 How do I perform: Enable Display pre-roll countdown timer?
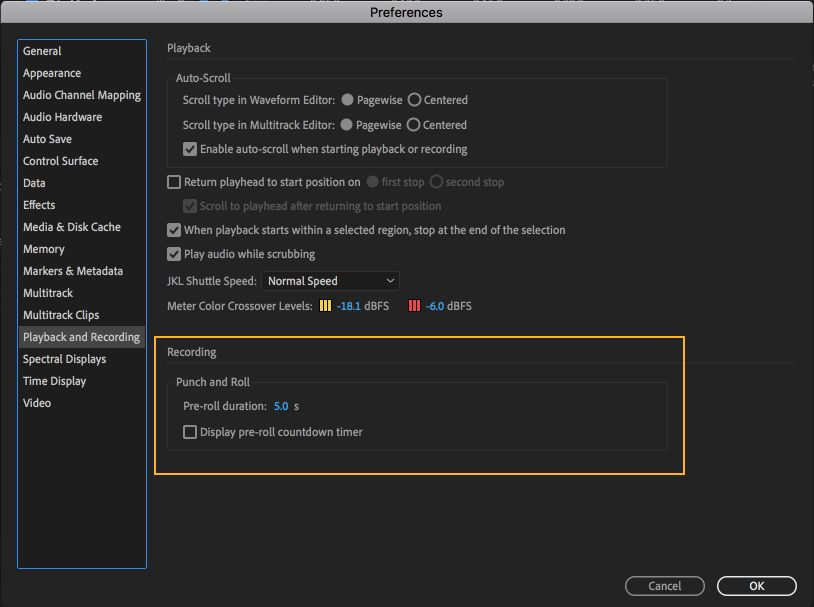coord(189,431)
